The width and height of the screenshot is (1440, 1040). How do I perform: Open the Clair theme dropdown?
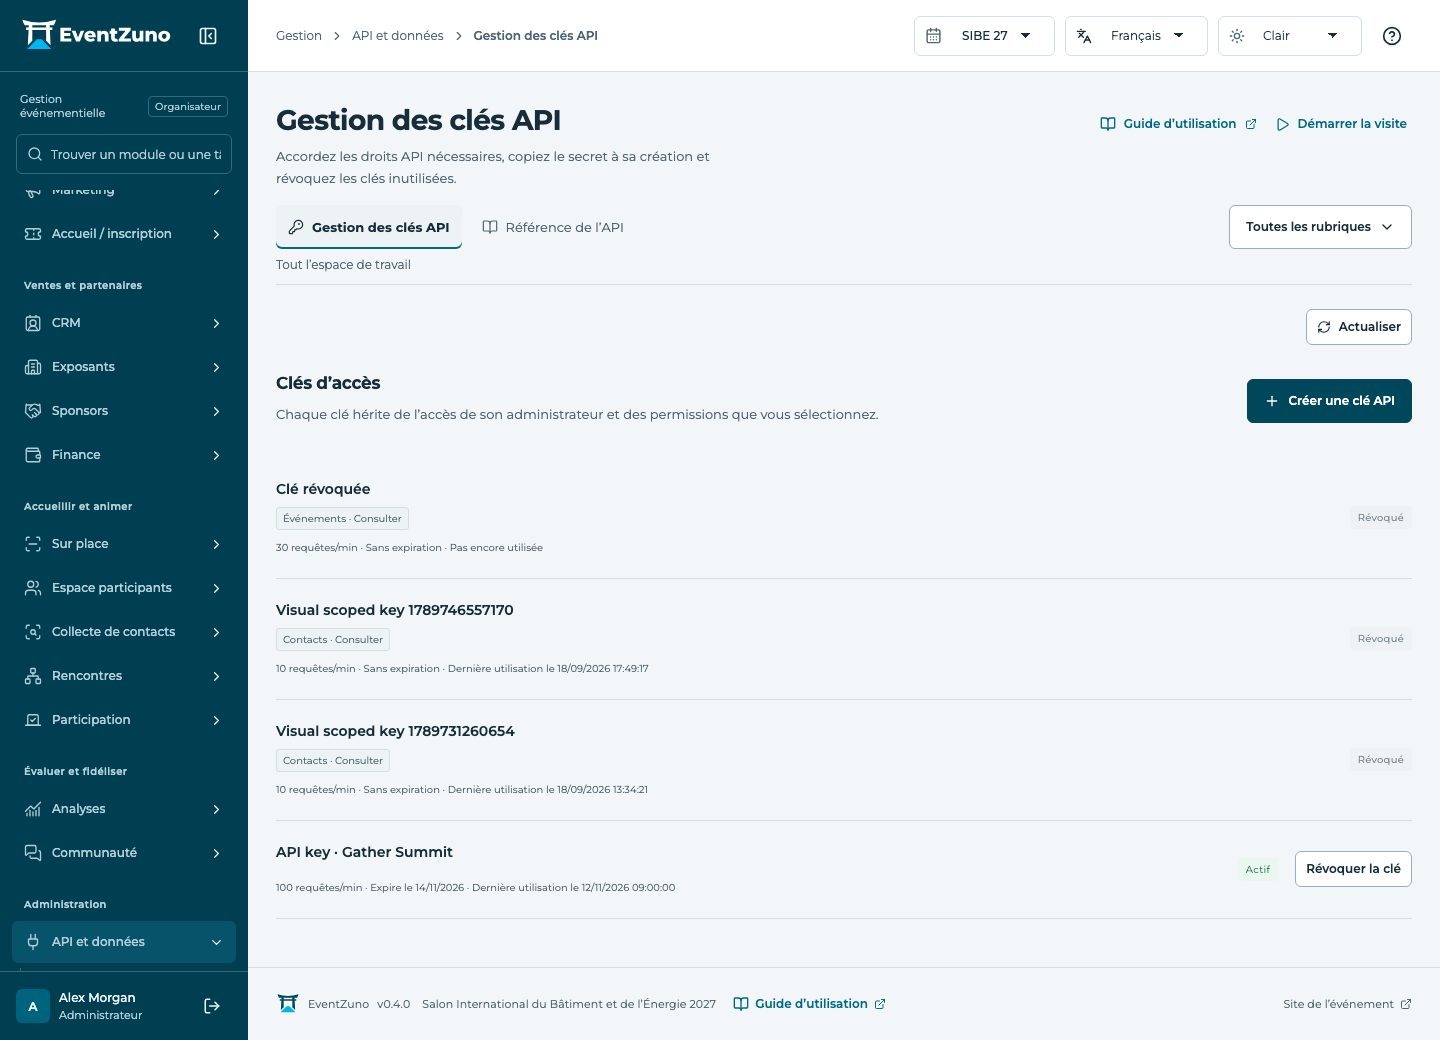pyautogui.click(x=1289, y=36)
